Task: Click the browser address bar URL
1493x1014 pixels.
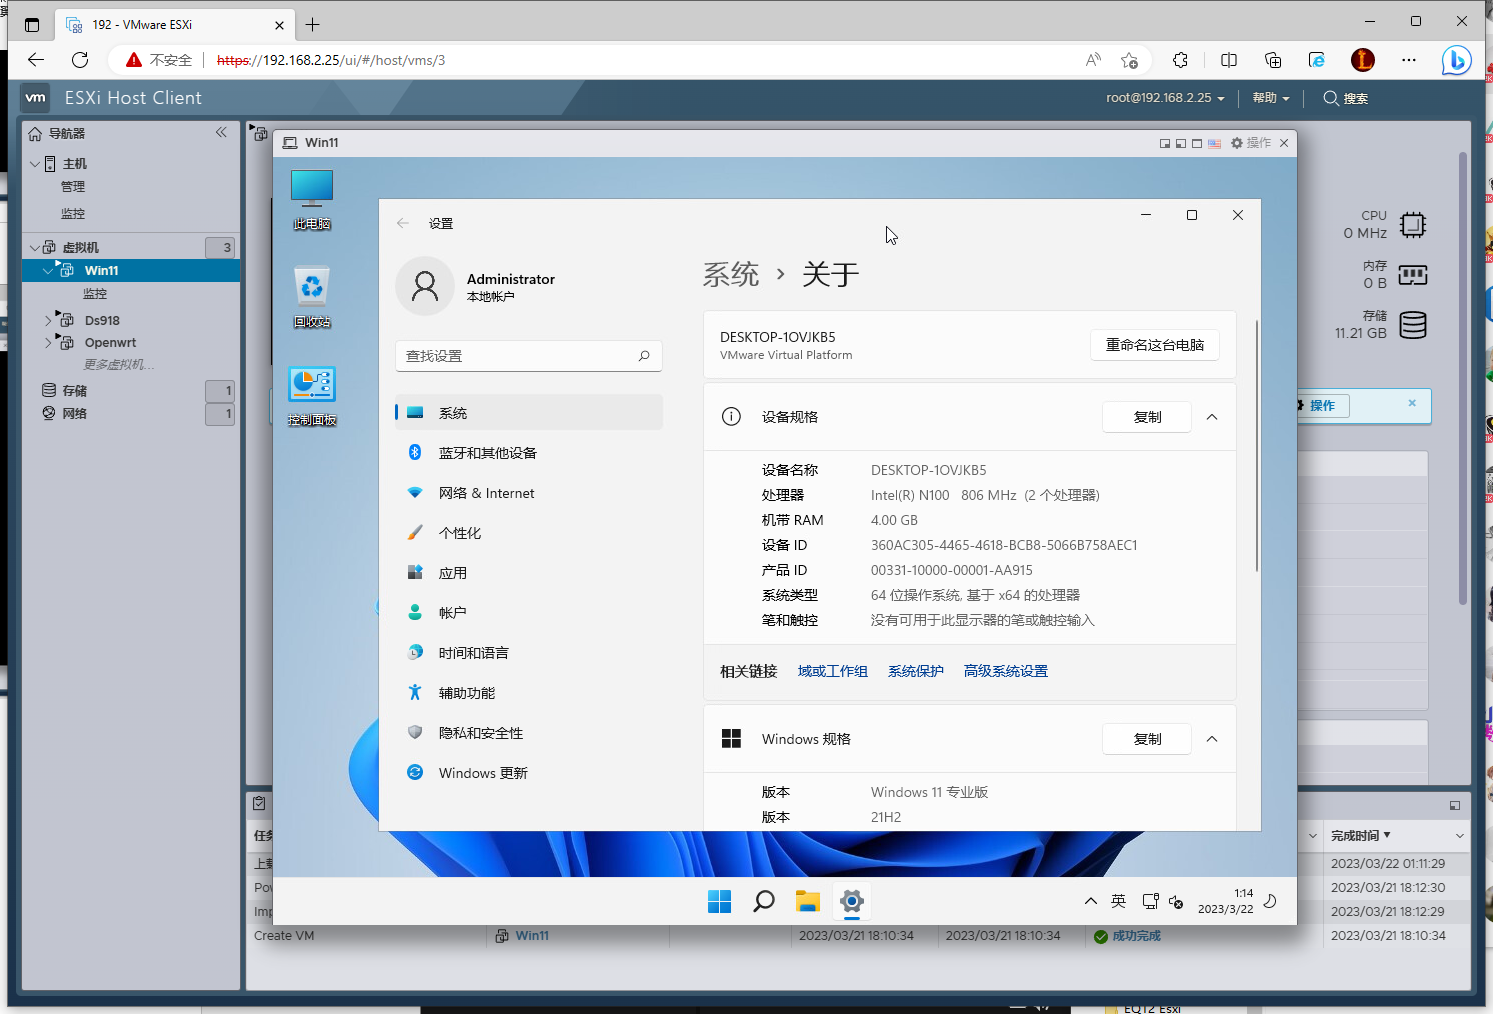Action: pos(331,60)
